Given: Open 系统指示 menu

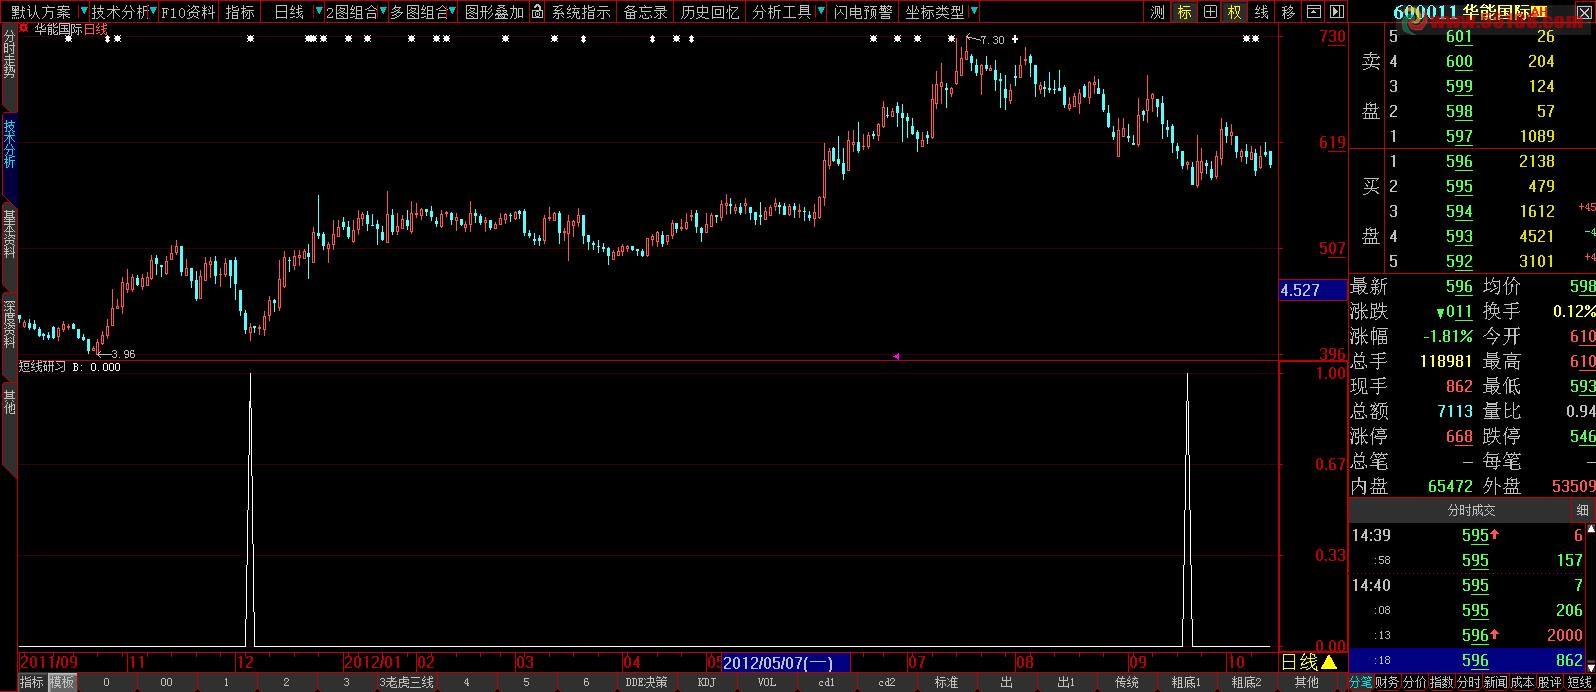Looking at the screenshot, I should click(x=581, y=12).
